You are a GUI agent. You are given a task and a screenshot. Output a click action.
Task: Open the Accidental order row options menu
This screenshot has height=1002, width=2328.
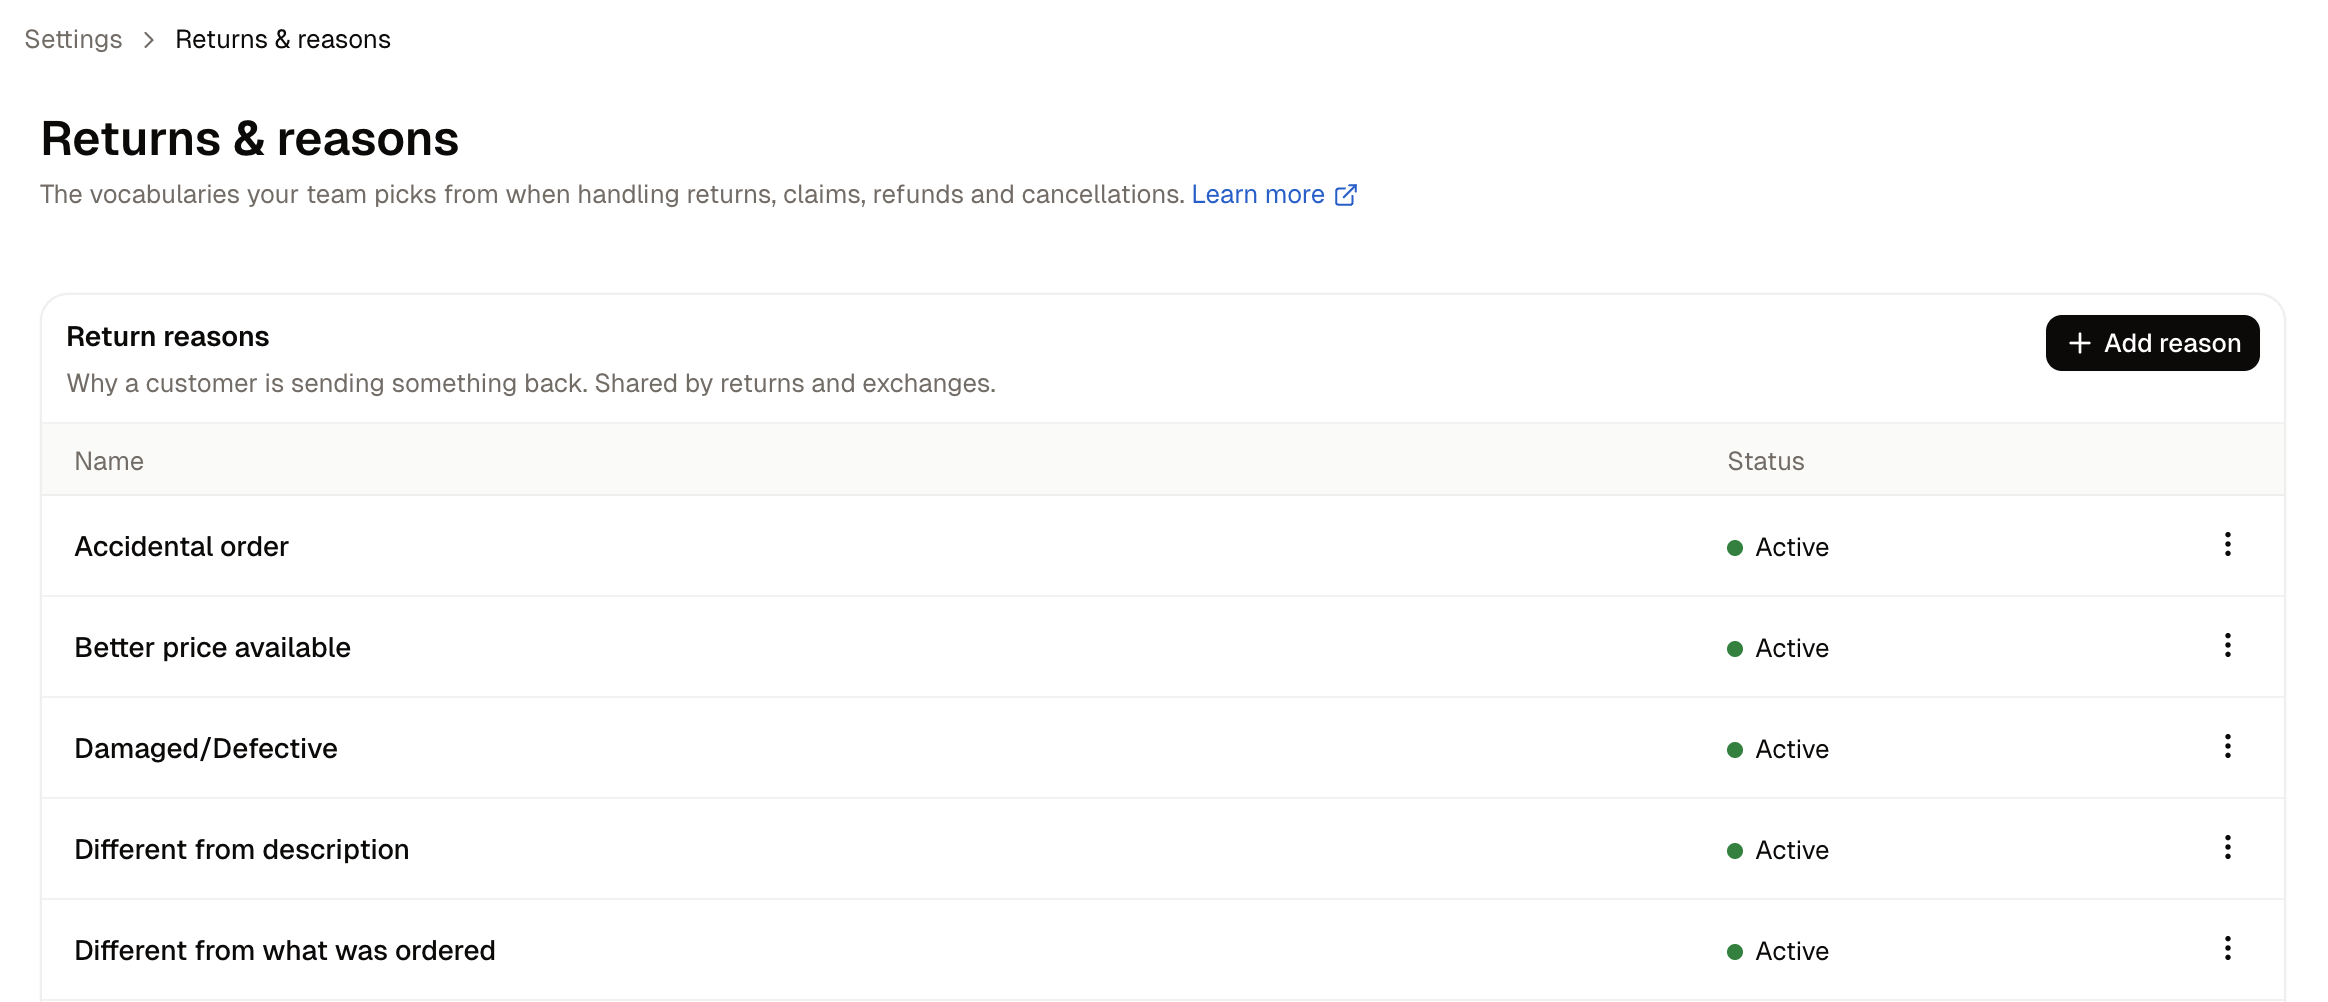point(2227,545)
